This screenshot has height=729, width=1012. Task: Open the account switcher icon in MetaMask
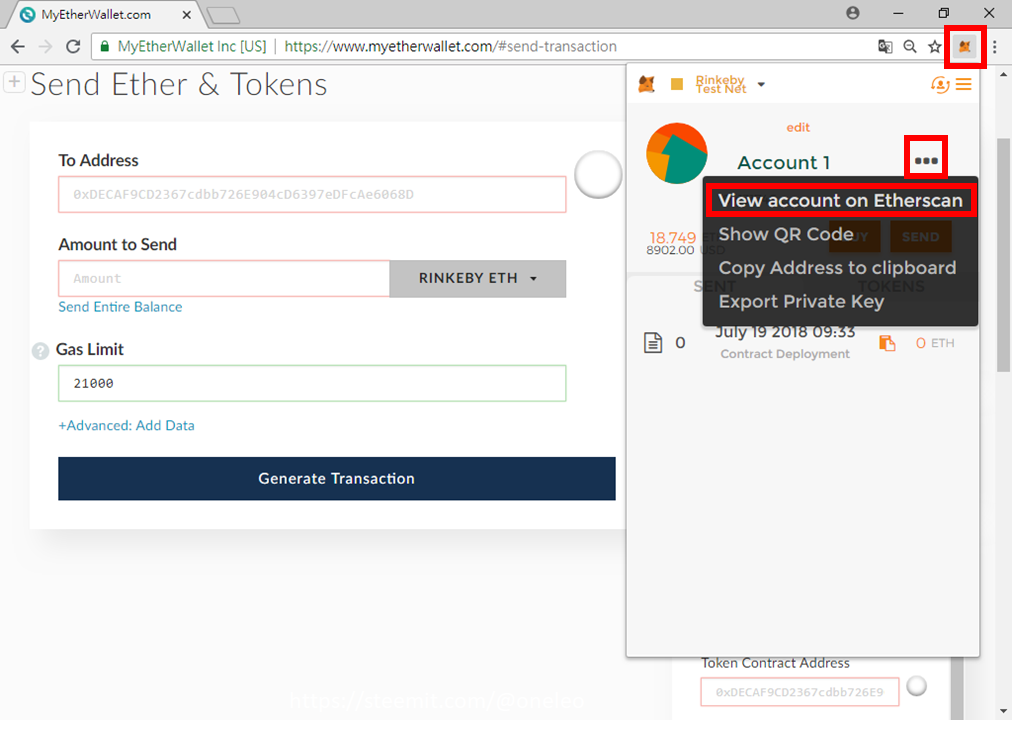pyautogui.click(x=940, y=85)
